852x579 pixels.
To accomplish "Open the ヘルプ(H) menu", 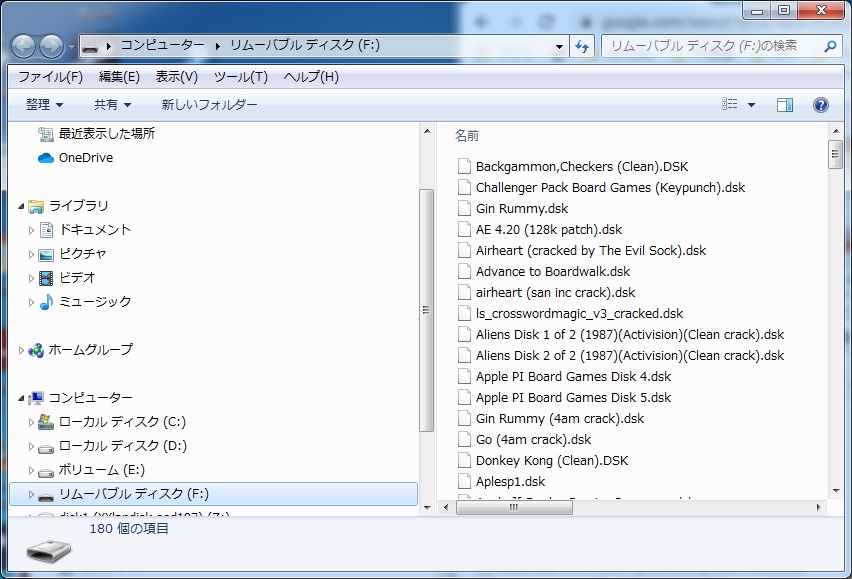I will pos(311,77).
